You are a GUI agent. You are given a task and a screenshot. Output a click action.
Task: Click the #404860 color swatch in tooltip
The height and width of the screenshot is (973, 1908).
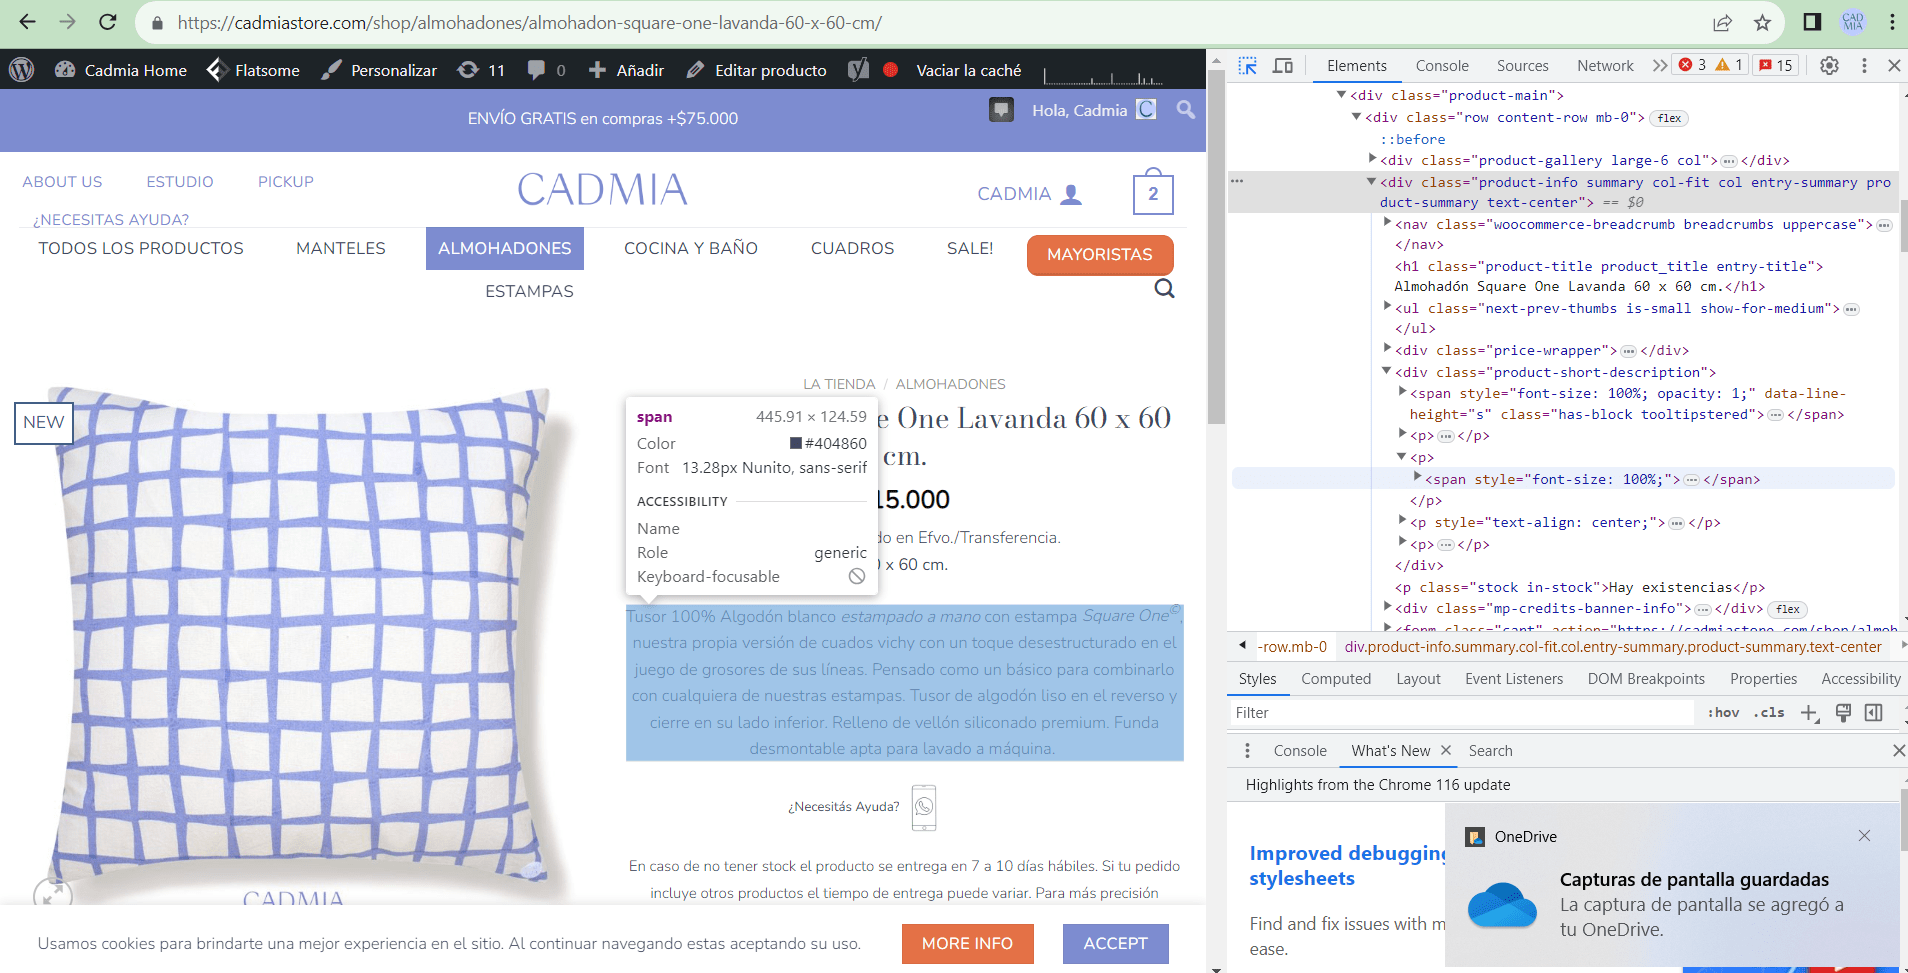coord(796,443)
